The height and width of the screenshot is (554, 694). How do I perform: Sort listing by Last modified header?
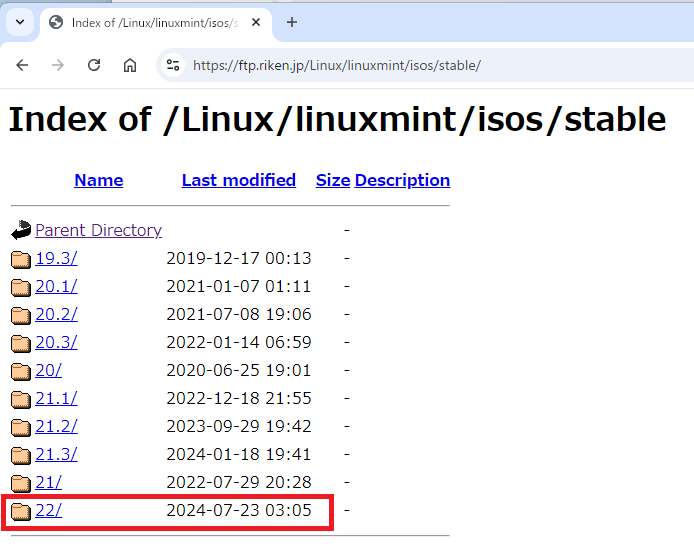pyautogui.click(x=238, y=180)
